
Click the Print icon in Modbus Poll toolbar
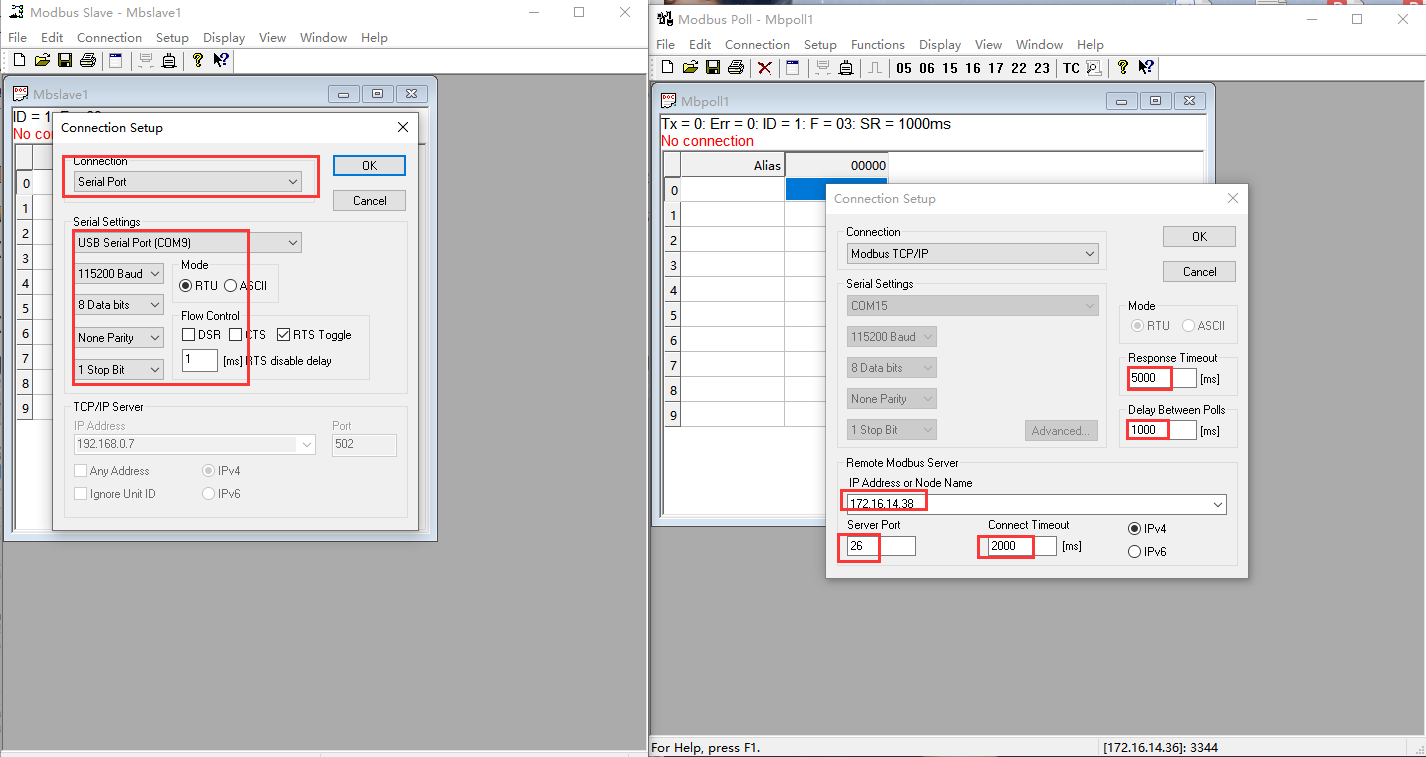coord(736,68)
